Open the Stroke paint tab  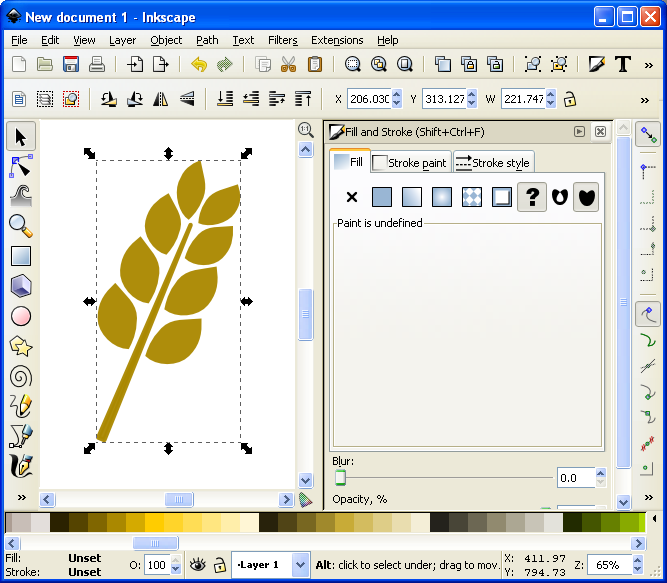click(410, 162)
